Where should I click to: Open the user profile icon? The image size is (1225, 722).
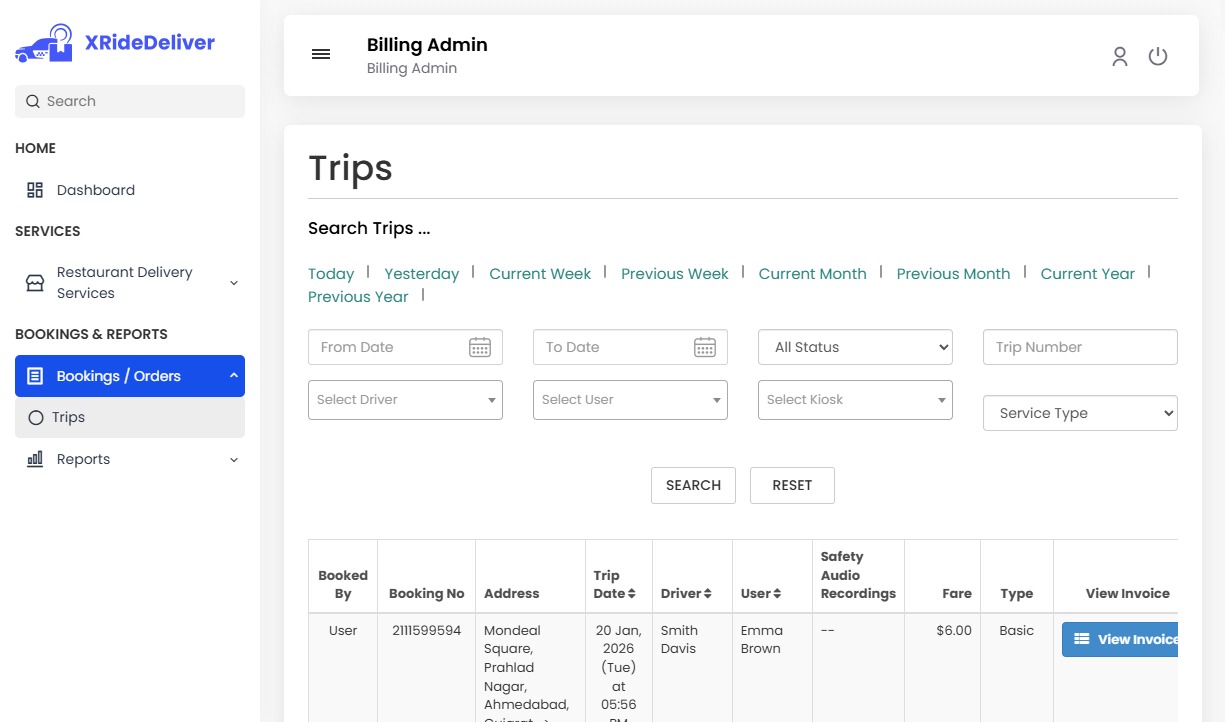tap(1120, 57)
